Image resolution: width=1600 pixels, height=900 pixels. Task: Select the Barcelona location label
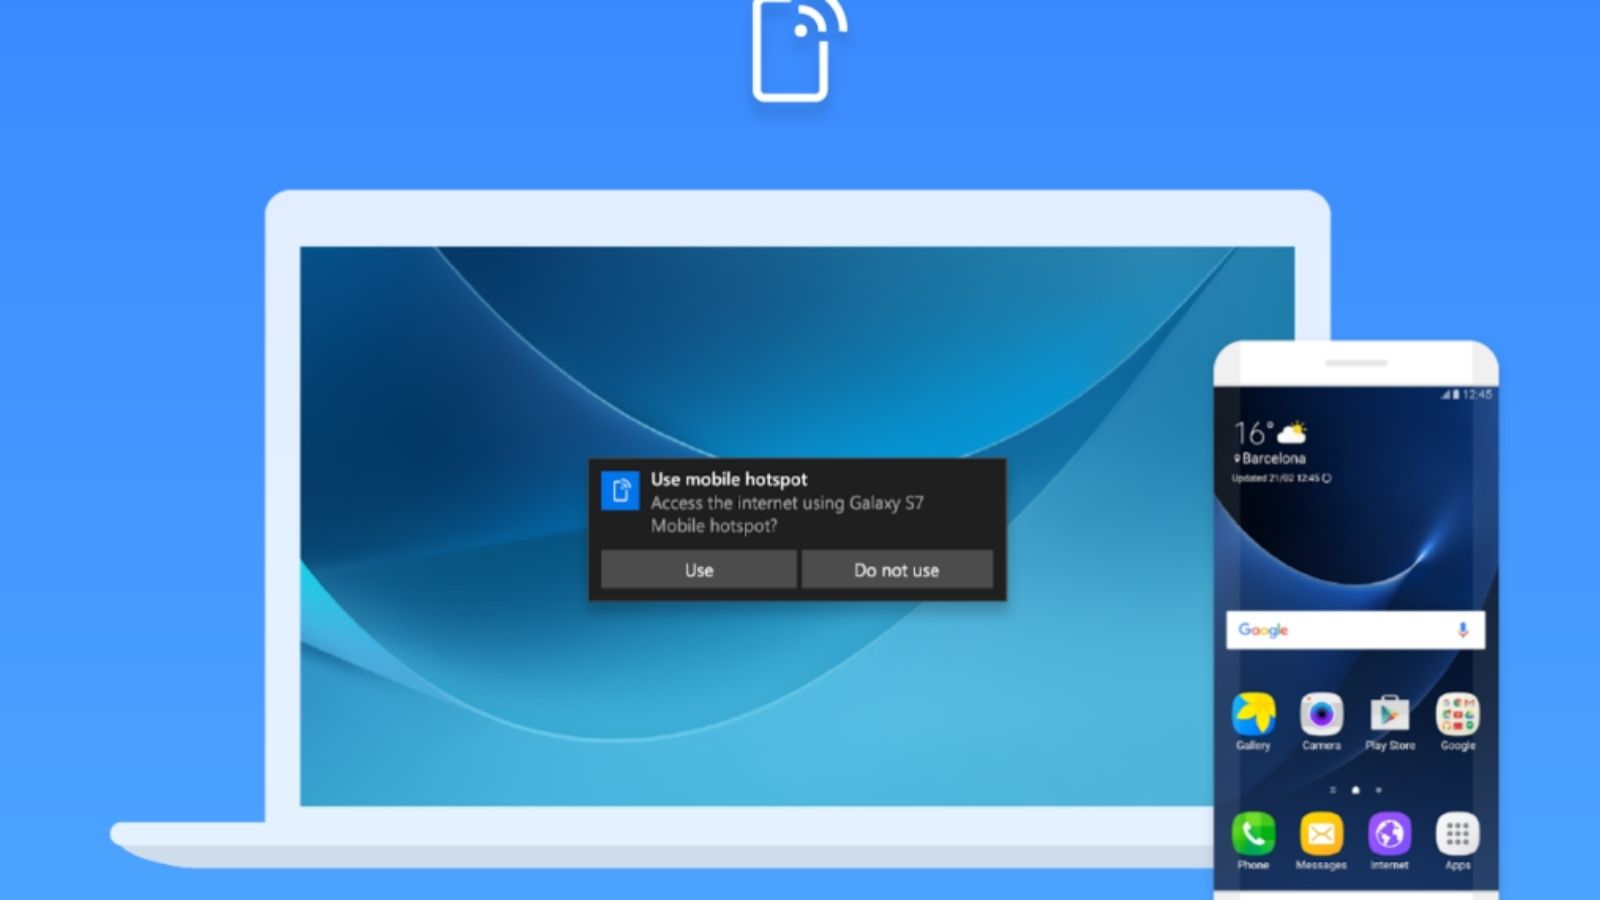[x=1273, y=458]
